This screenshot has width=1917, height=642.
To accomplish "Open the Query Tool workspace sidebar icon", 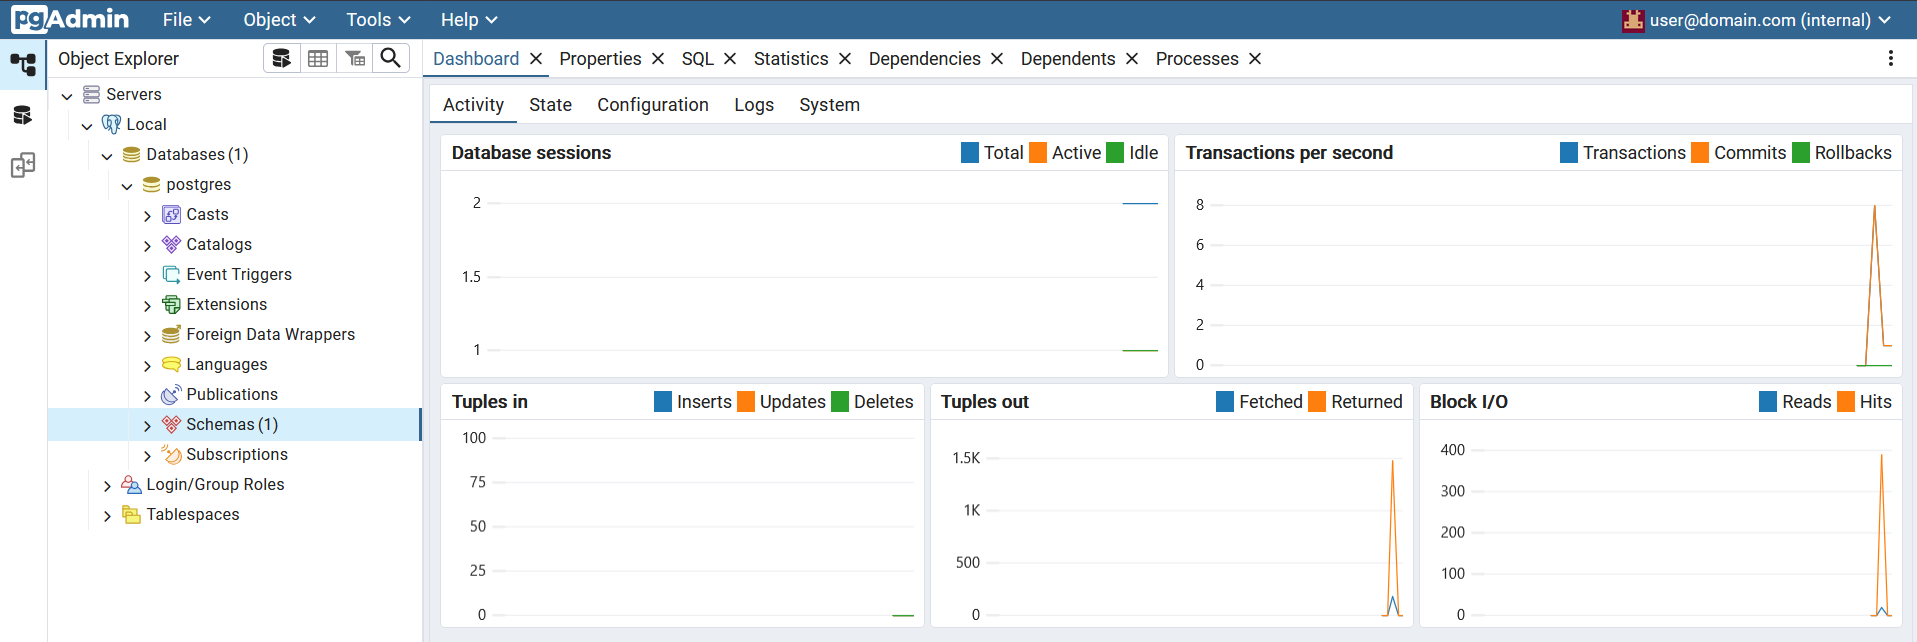I will (x=23, y=115).
